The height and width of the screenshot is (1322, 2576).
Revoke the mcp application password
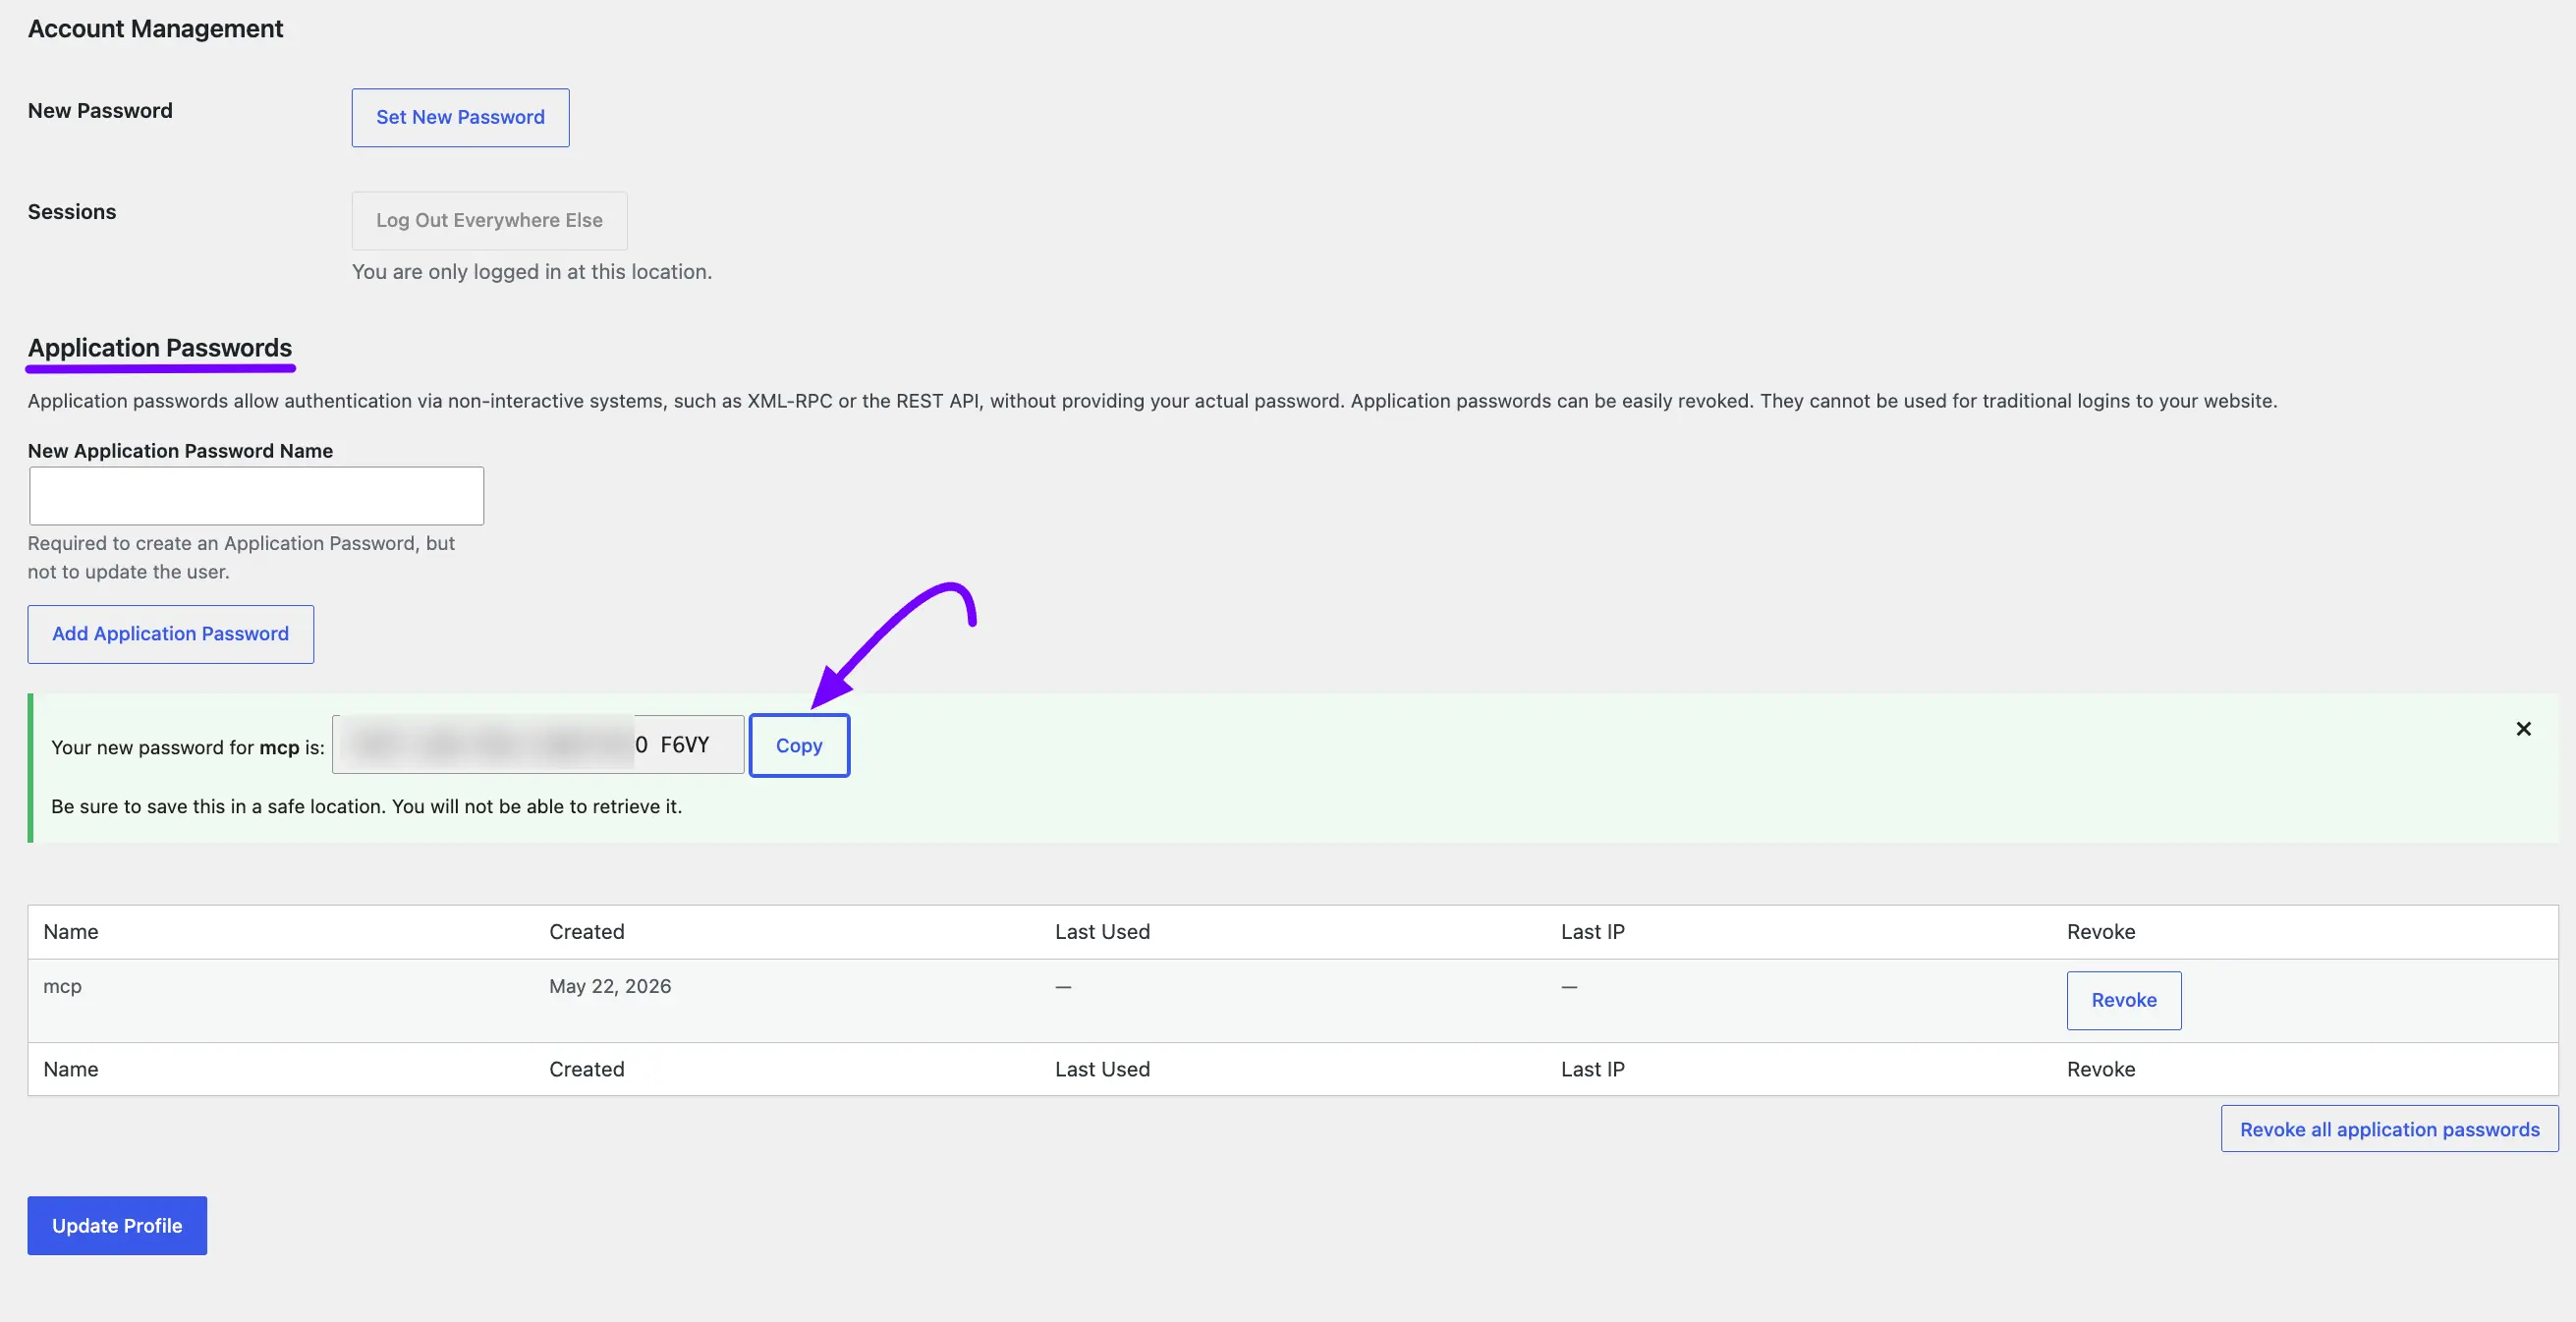[x=2124, y=1000]
